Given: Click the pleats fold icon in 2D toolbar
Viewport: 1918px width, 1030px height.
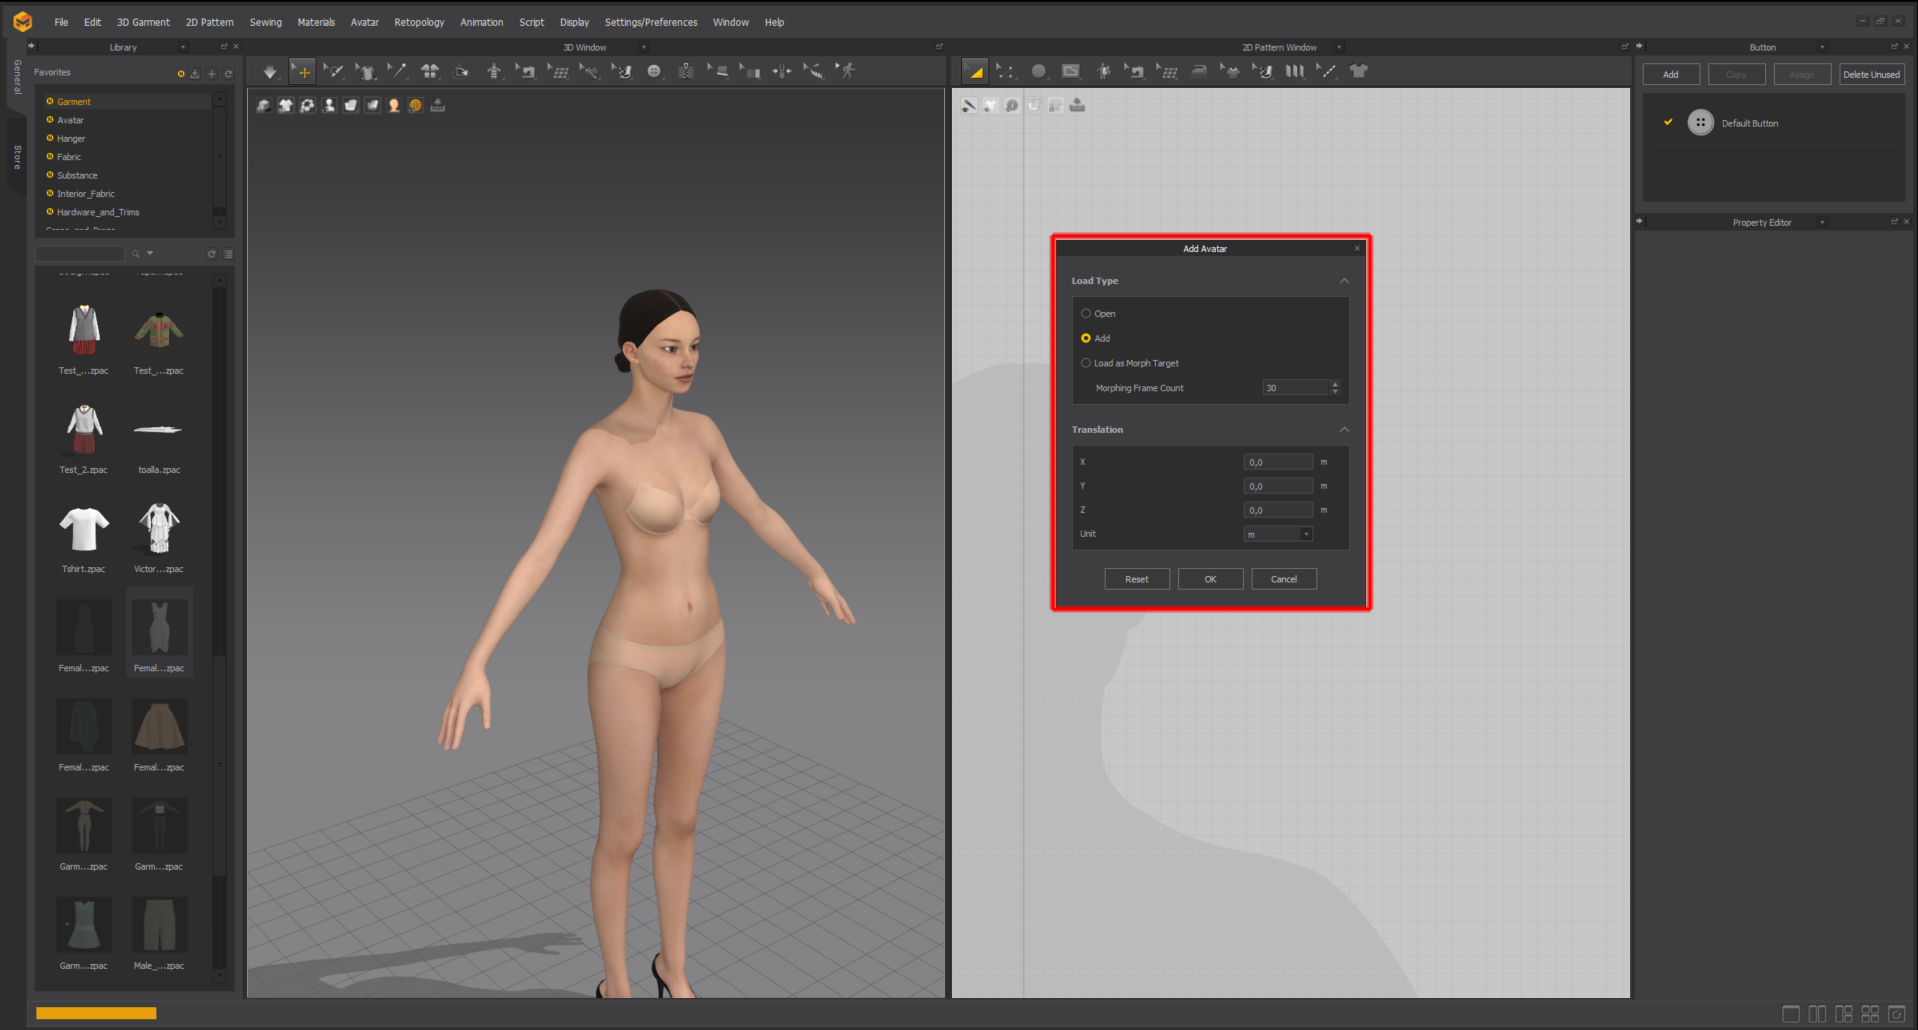Looking at the screenshot, I should (1295, 72).
